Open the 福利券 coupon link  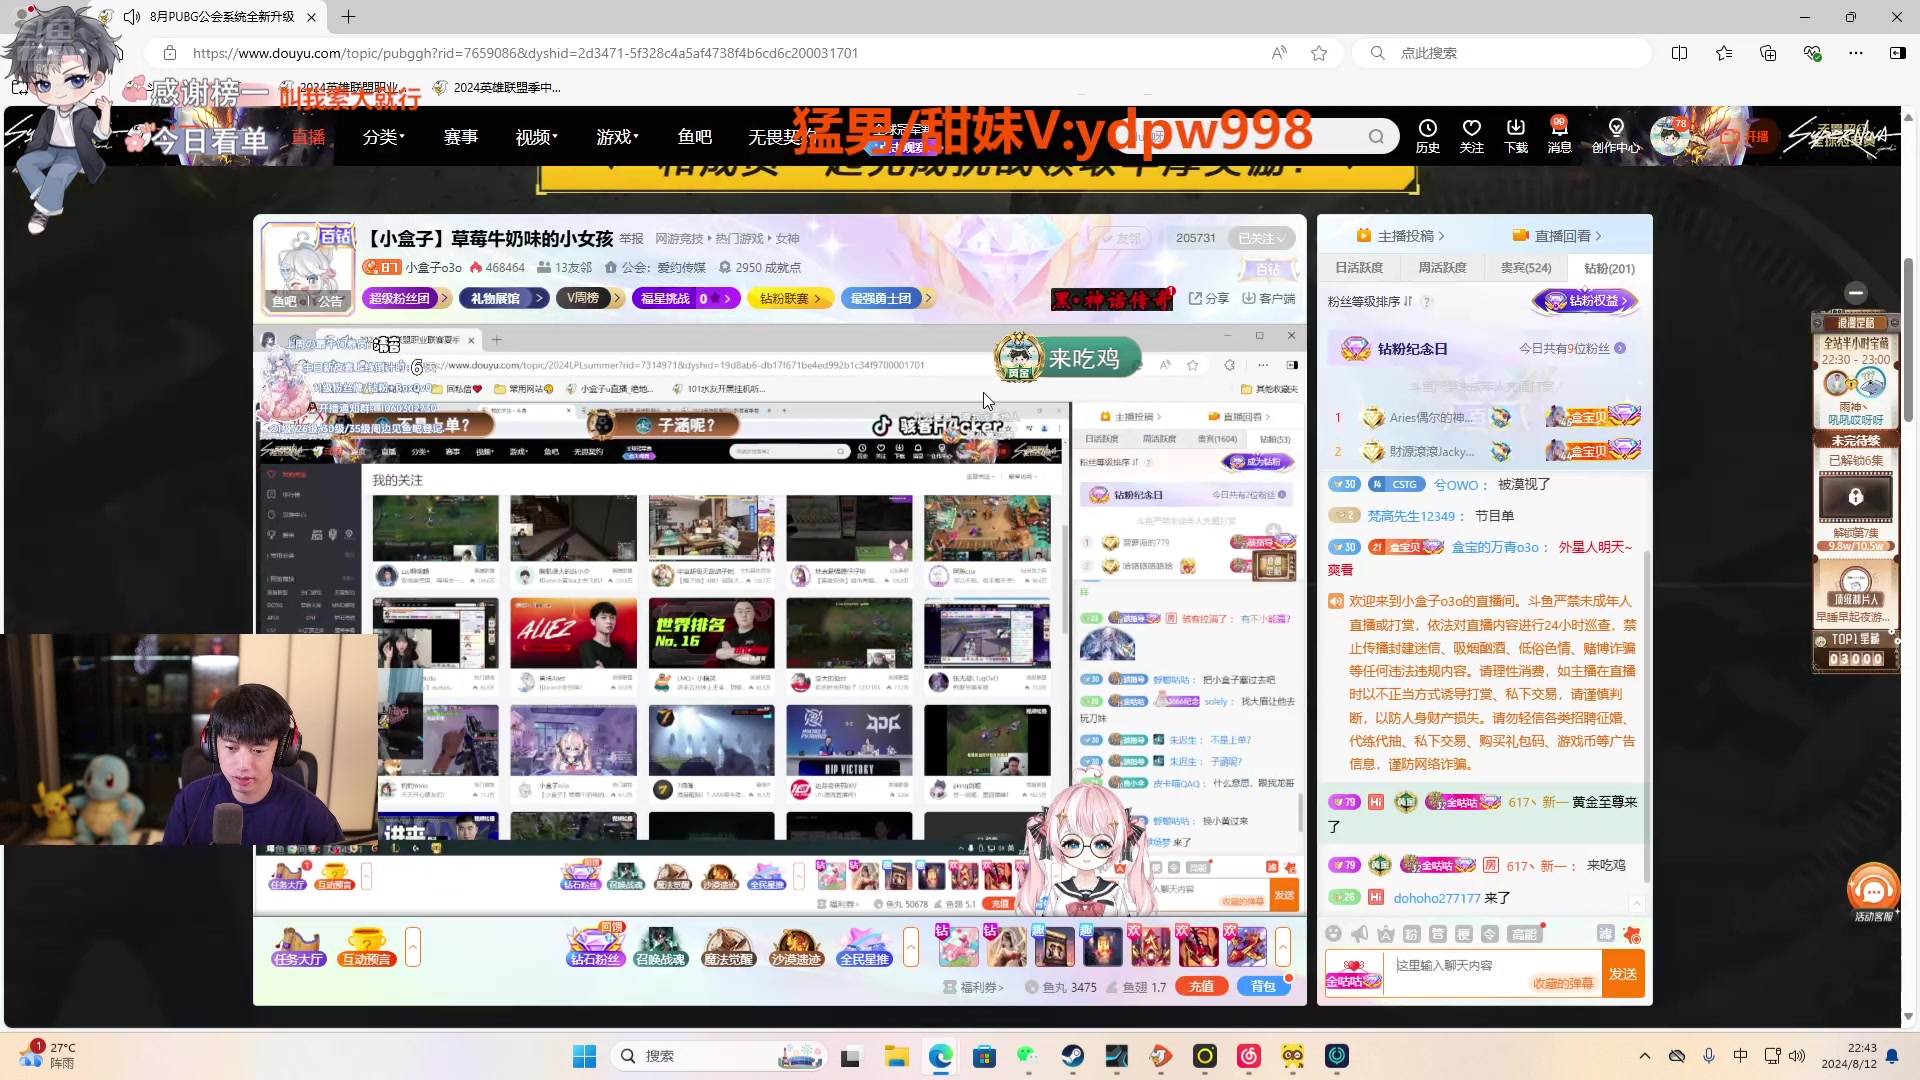[973, 987]
